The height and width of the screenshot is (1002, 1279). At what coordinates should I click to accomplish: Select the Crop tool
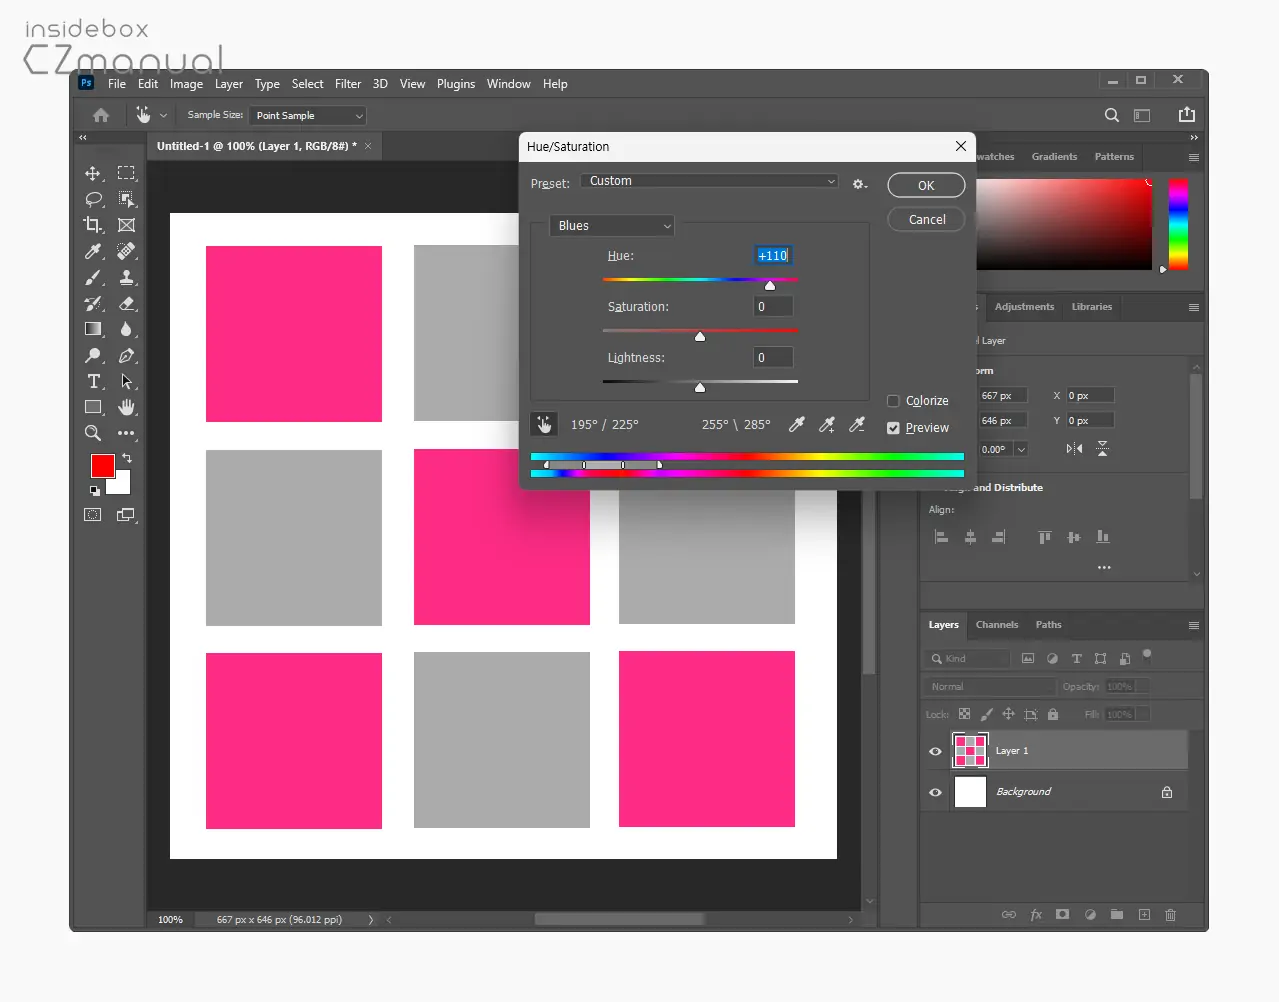(93, 225)
